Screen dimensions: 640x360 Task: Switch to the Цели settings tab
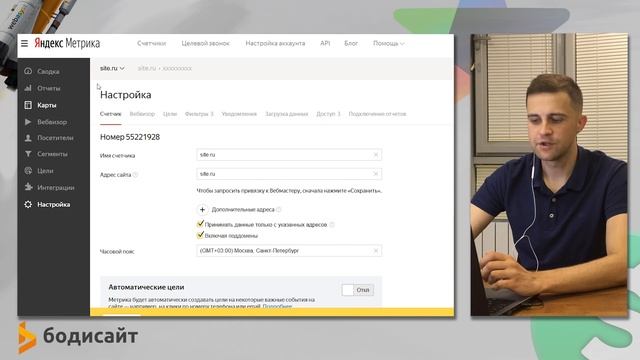tap(170, 114)
